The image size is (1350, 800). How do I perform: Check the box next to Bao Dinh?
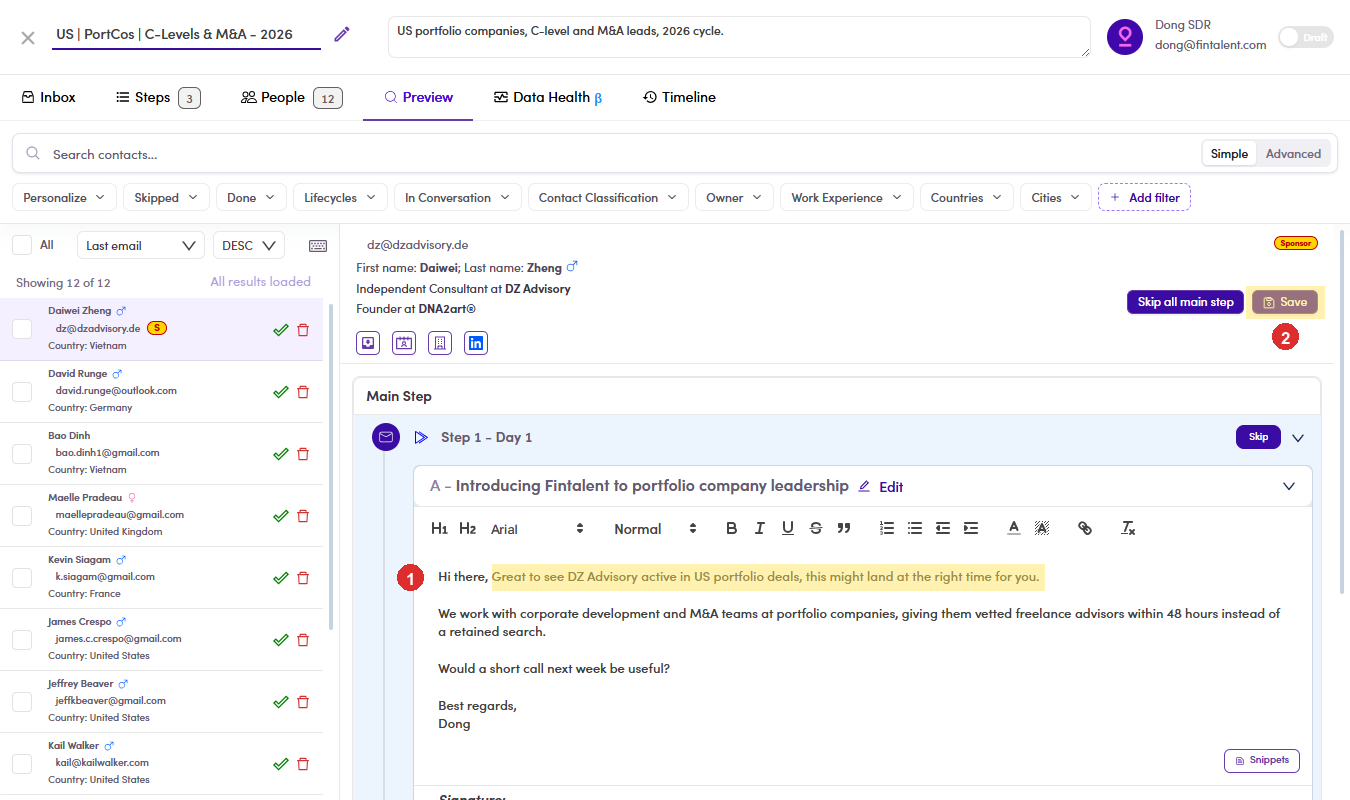click(22, 453)
